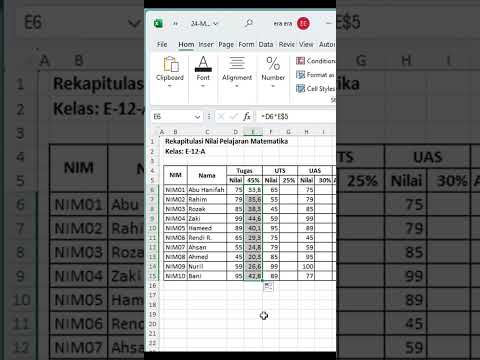Image resolution: width=480 pixels, height=360 pixels.
Task: Select row 19 header
Action: coord(152,314)
